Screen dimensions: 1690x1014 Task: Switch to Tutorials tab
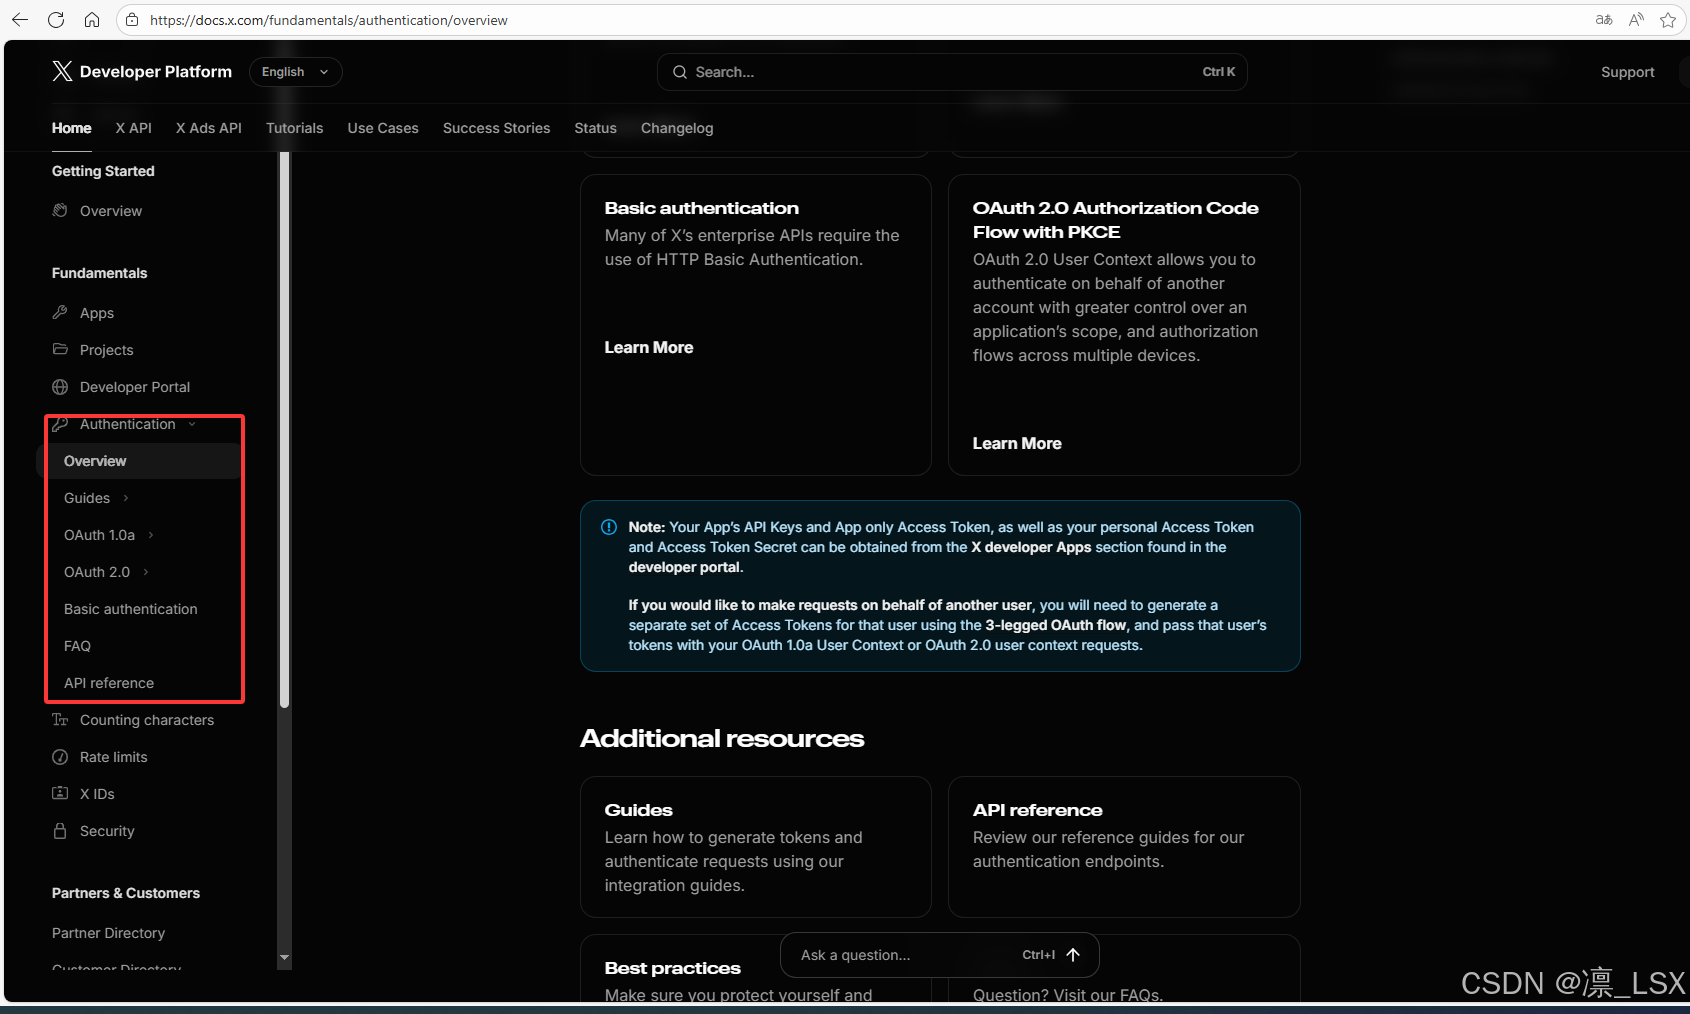click(295, 128)
